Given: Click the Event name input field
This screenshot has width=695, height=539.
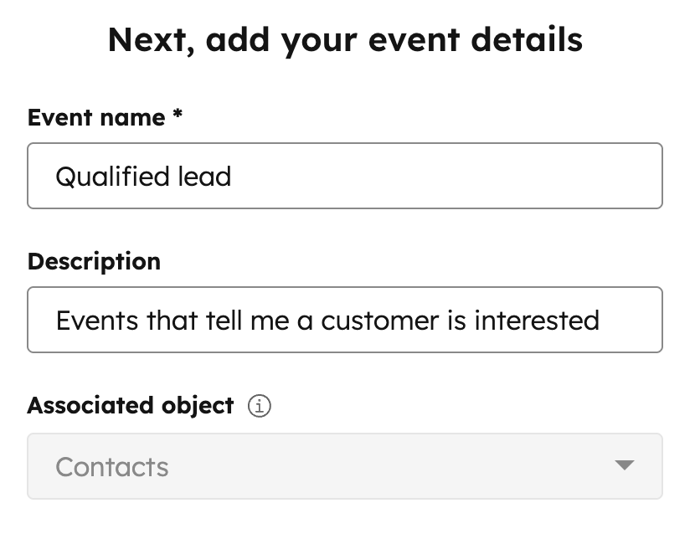Looking at the screenshot, I should point(344,176).
